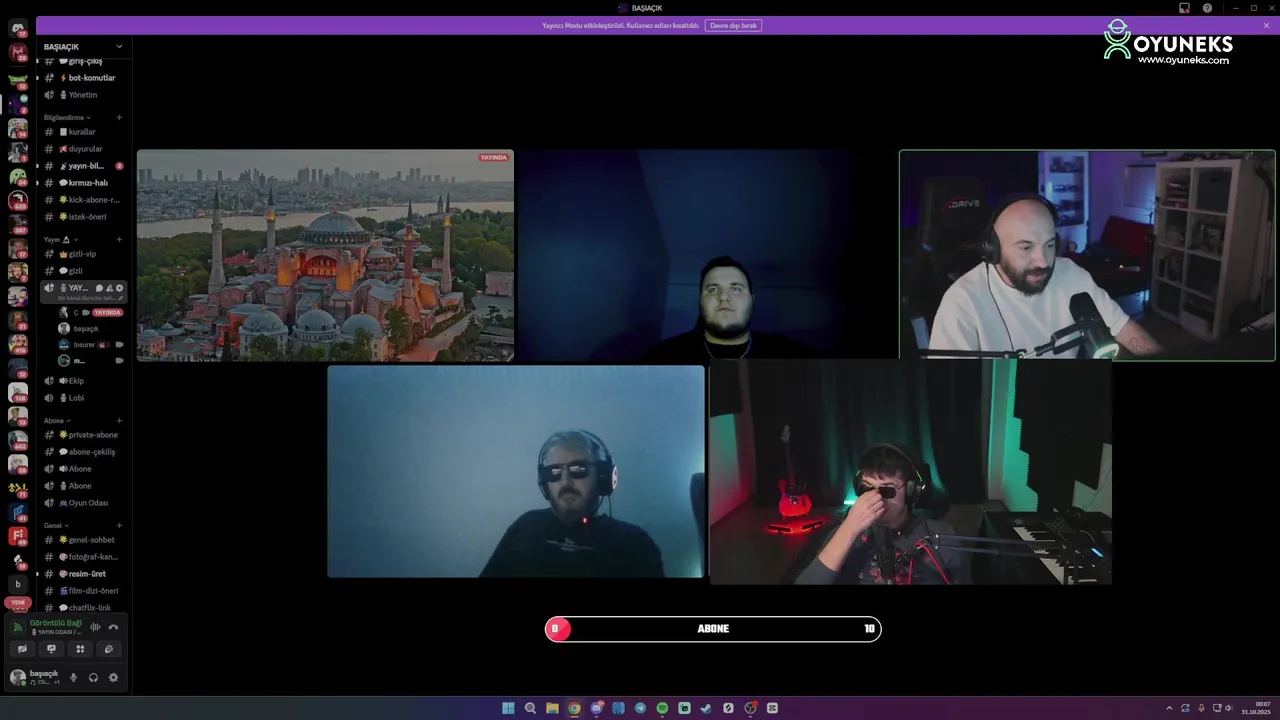
Task: Focus the green-lit studio webcam tile
Action: pyautogui.click(x=910, y=472)
